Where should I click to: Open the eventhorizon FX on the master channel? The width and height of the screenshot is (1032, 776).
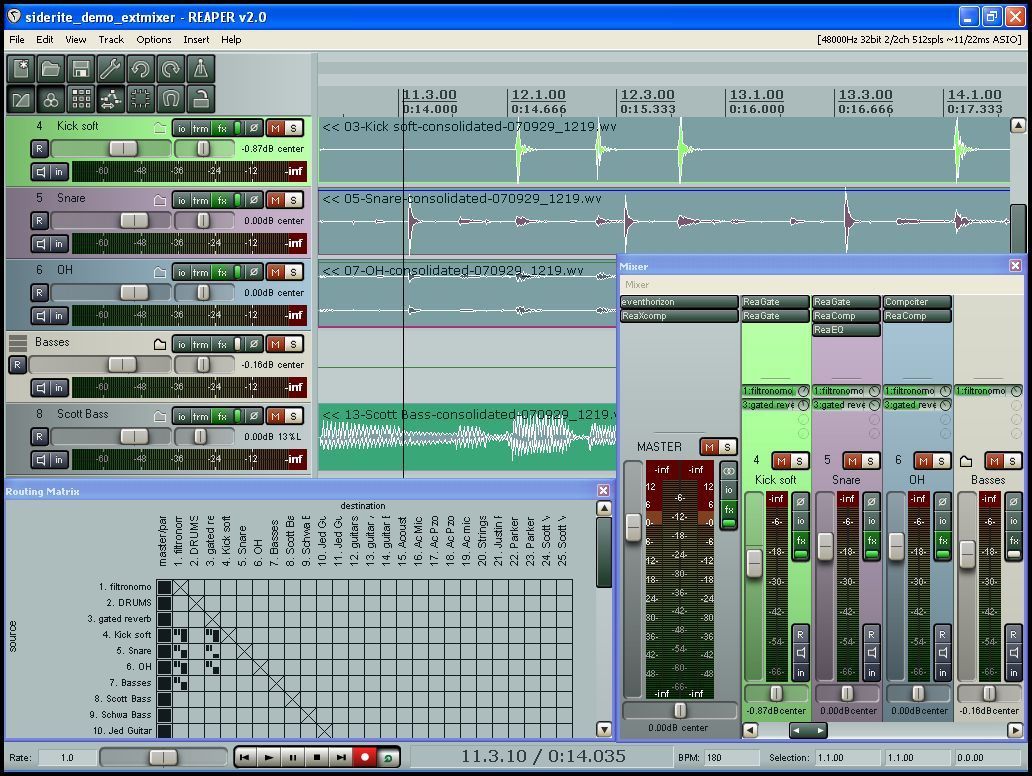678,302
